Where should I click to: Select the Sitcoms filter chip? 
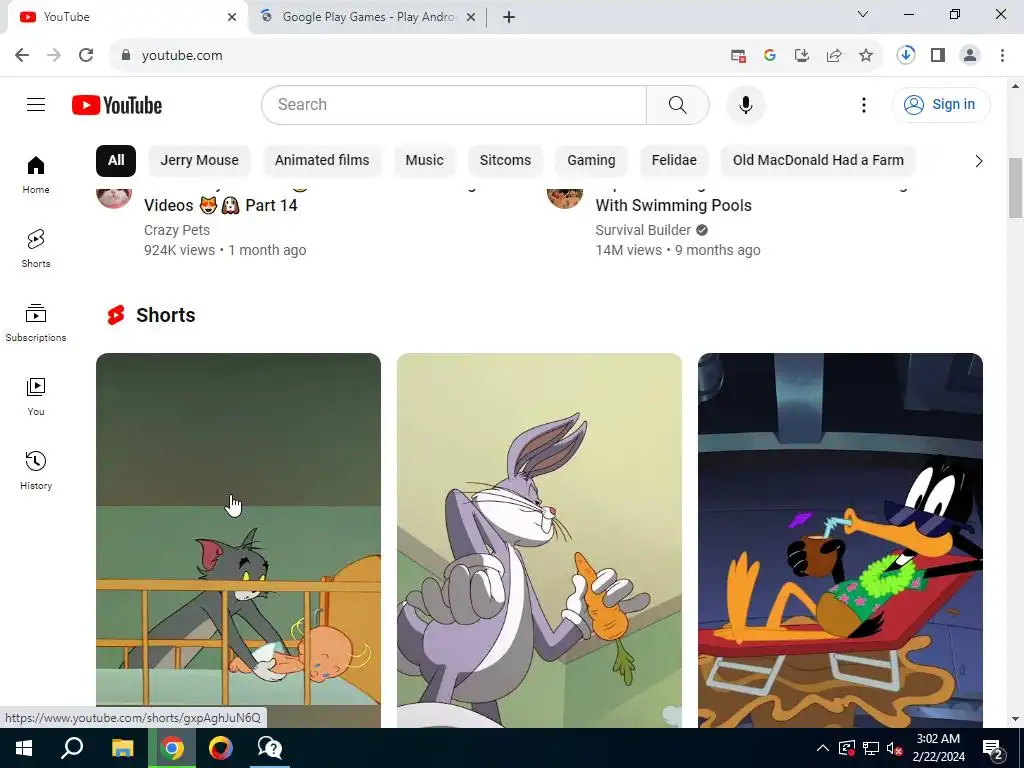click(505, 161)
